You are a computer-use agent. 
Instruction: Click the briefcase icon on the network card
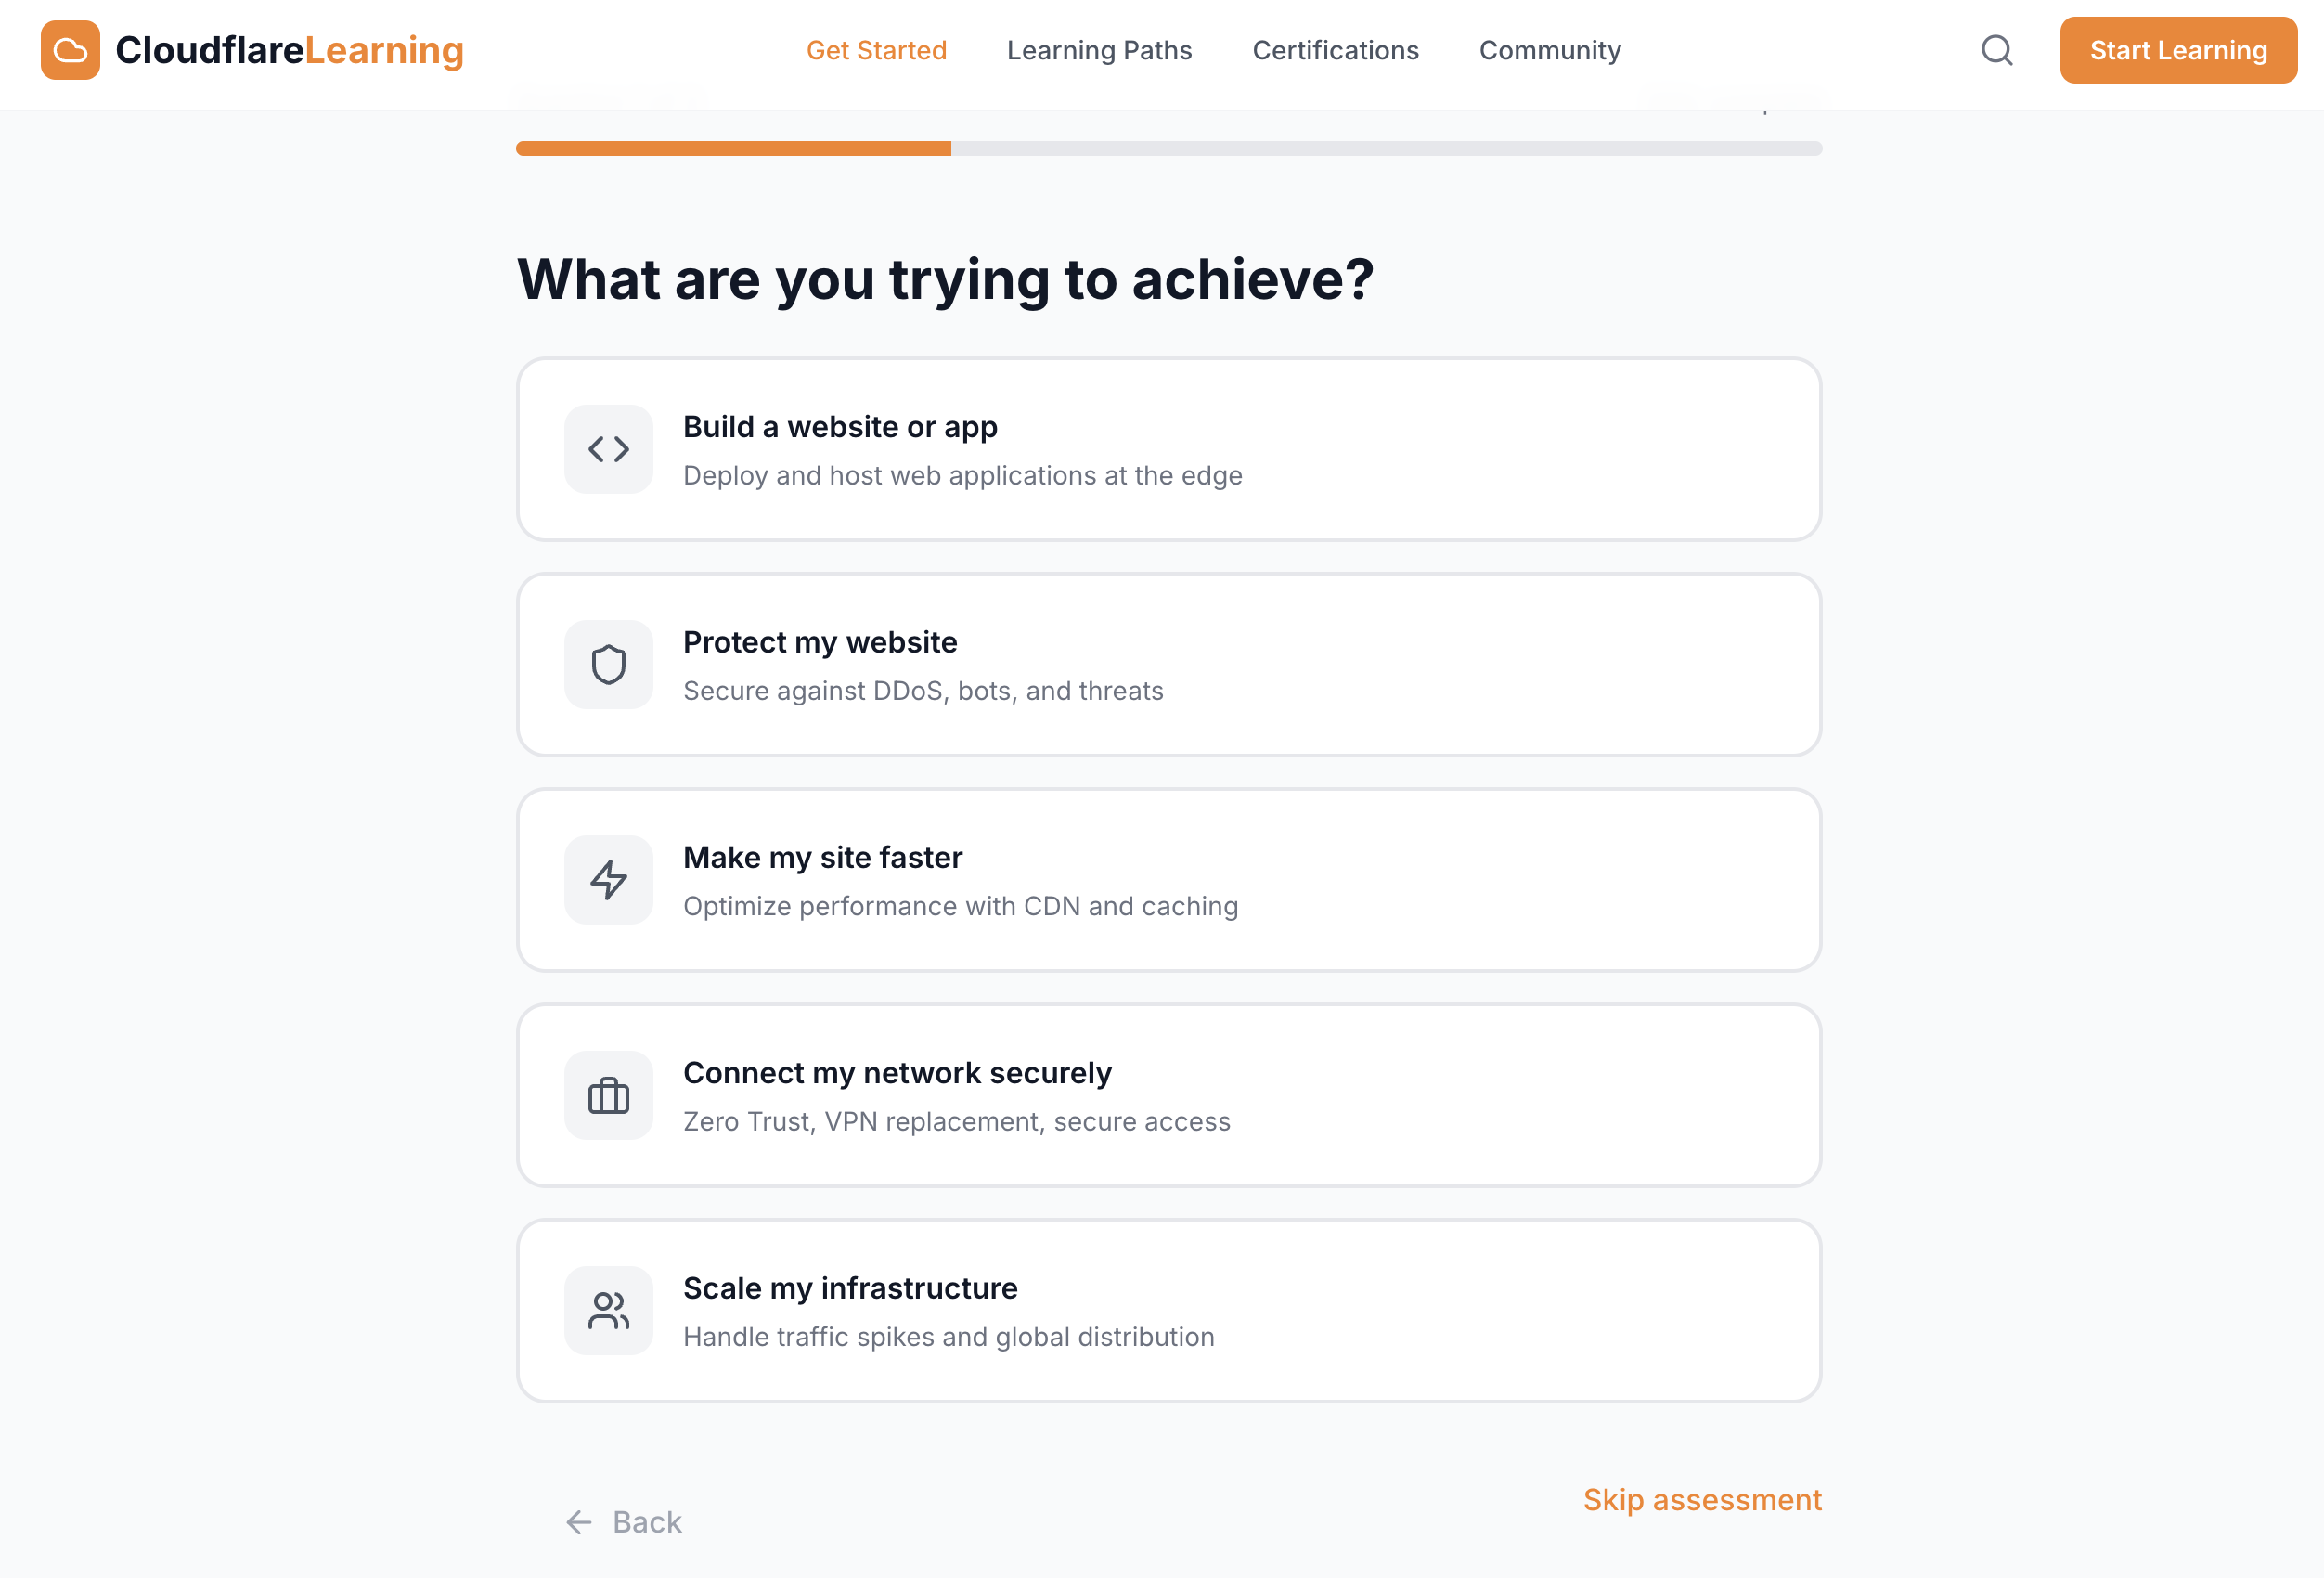[608, 1095]
